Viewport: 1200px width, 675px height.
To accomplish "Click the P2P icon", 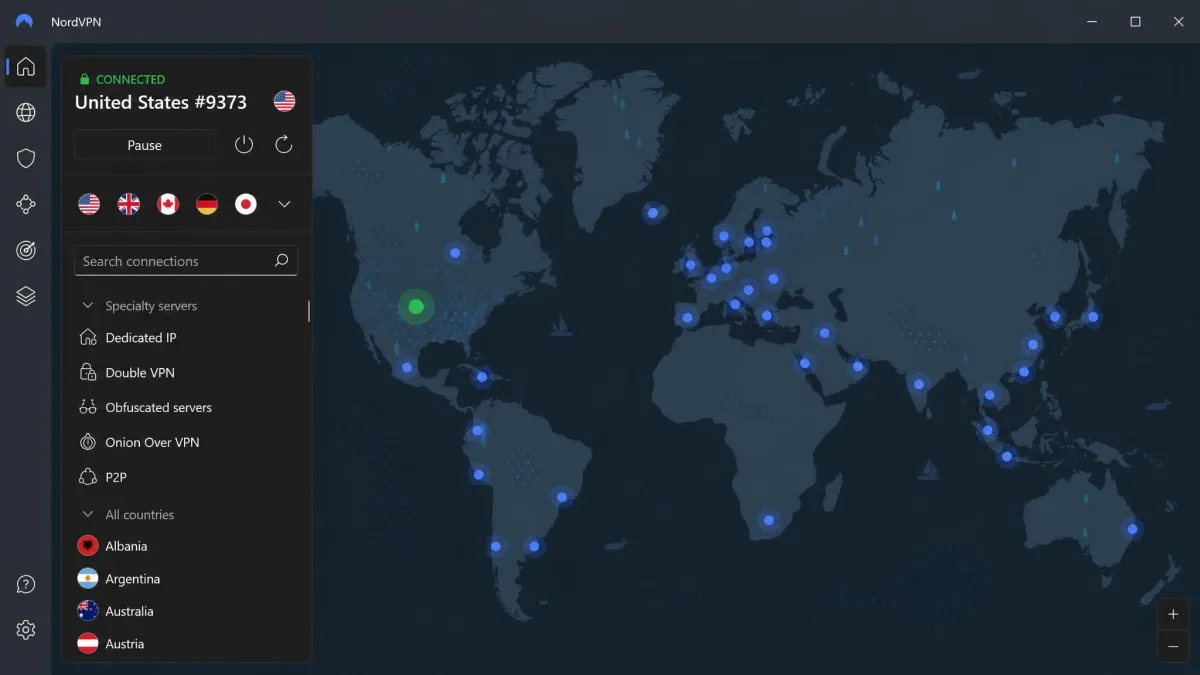I will point(88,477).
